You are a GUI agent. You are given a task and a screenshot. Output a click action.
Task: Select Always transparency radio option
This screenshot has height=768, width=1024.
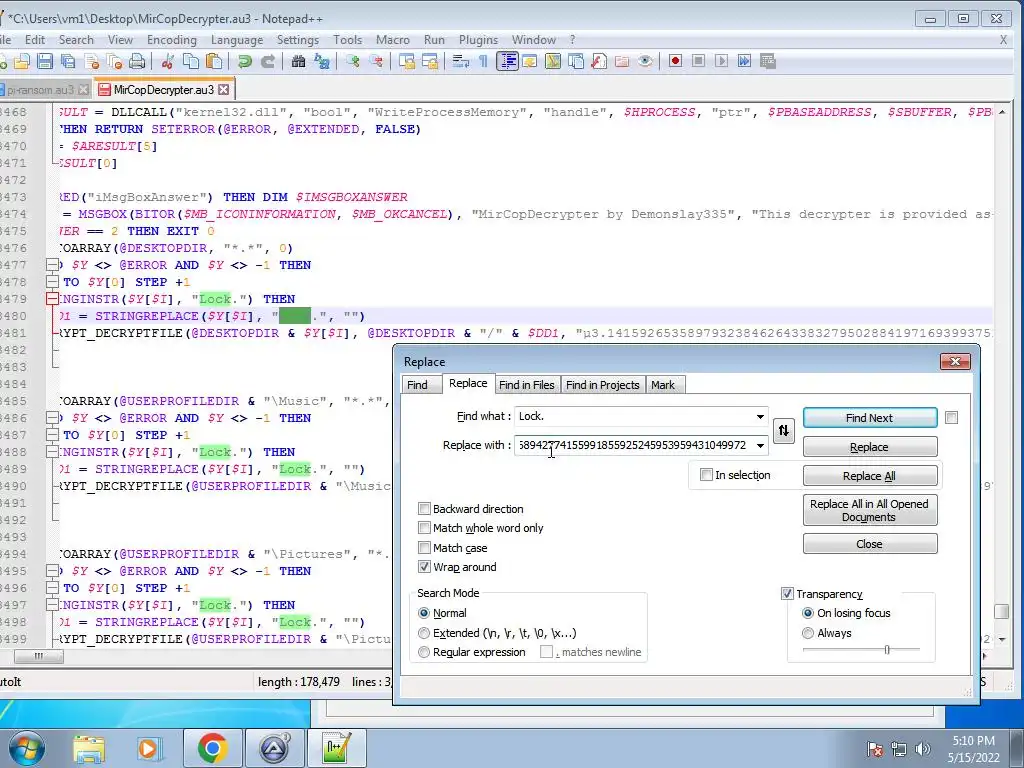click(808, 633)
